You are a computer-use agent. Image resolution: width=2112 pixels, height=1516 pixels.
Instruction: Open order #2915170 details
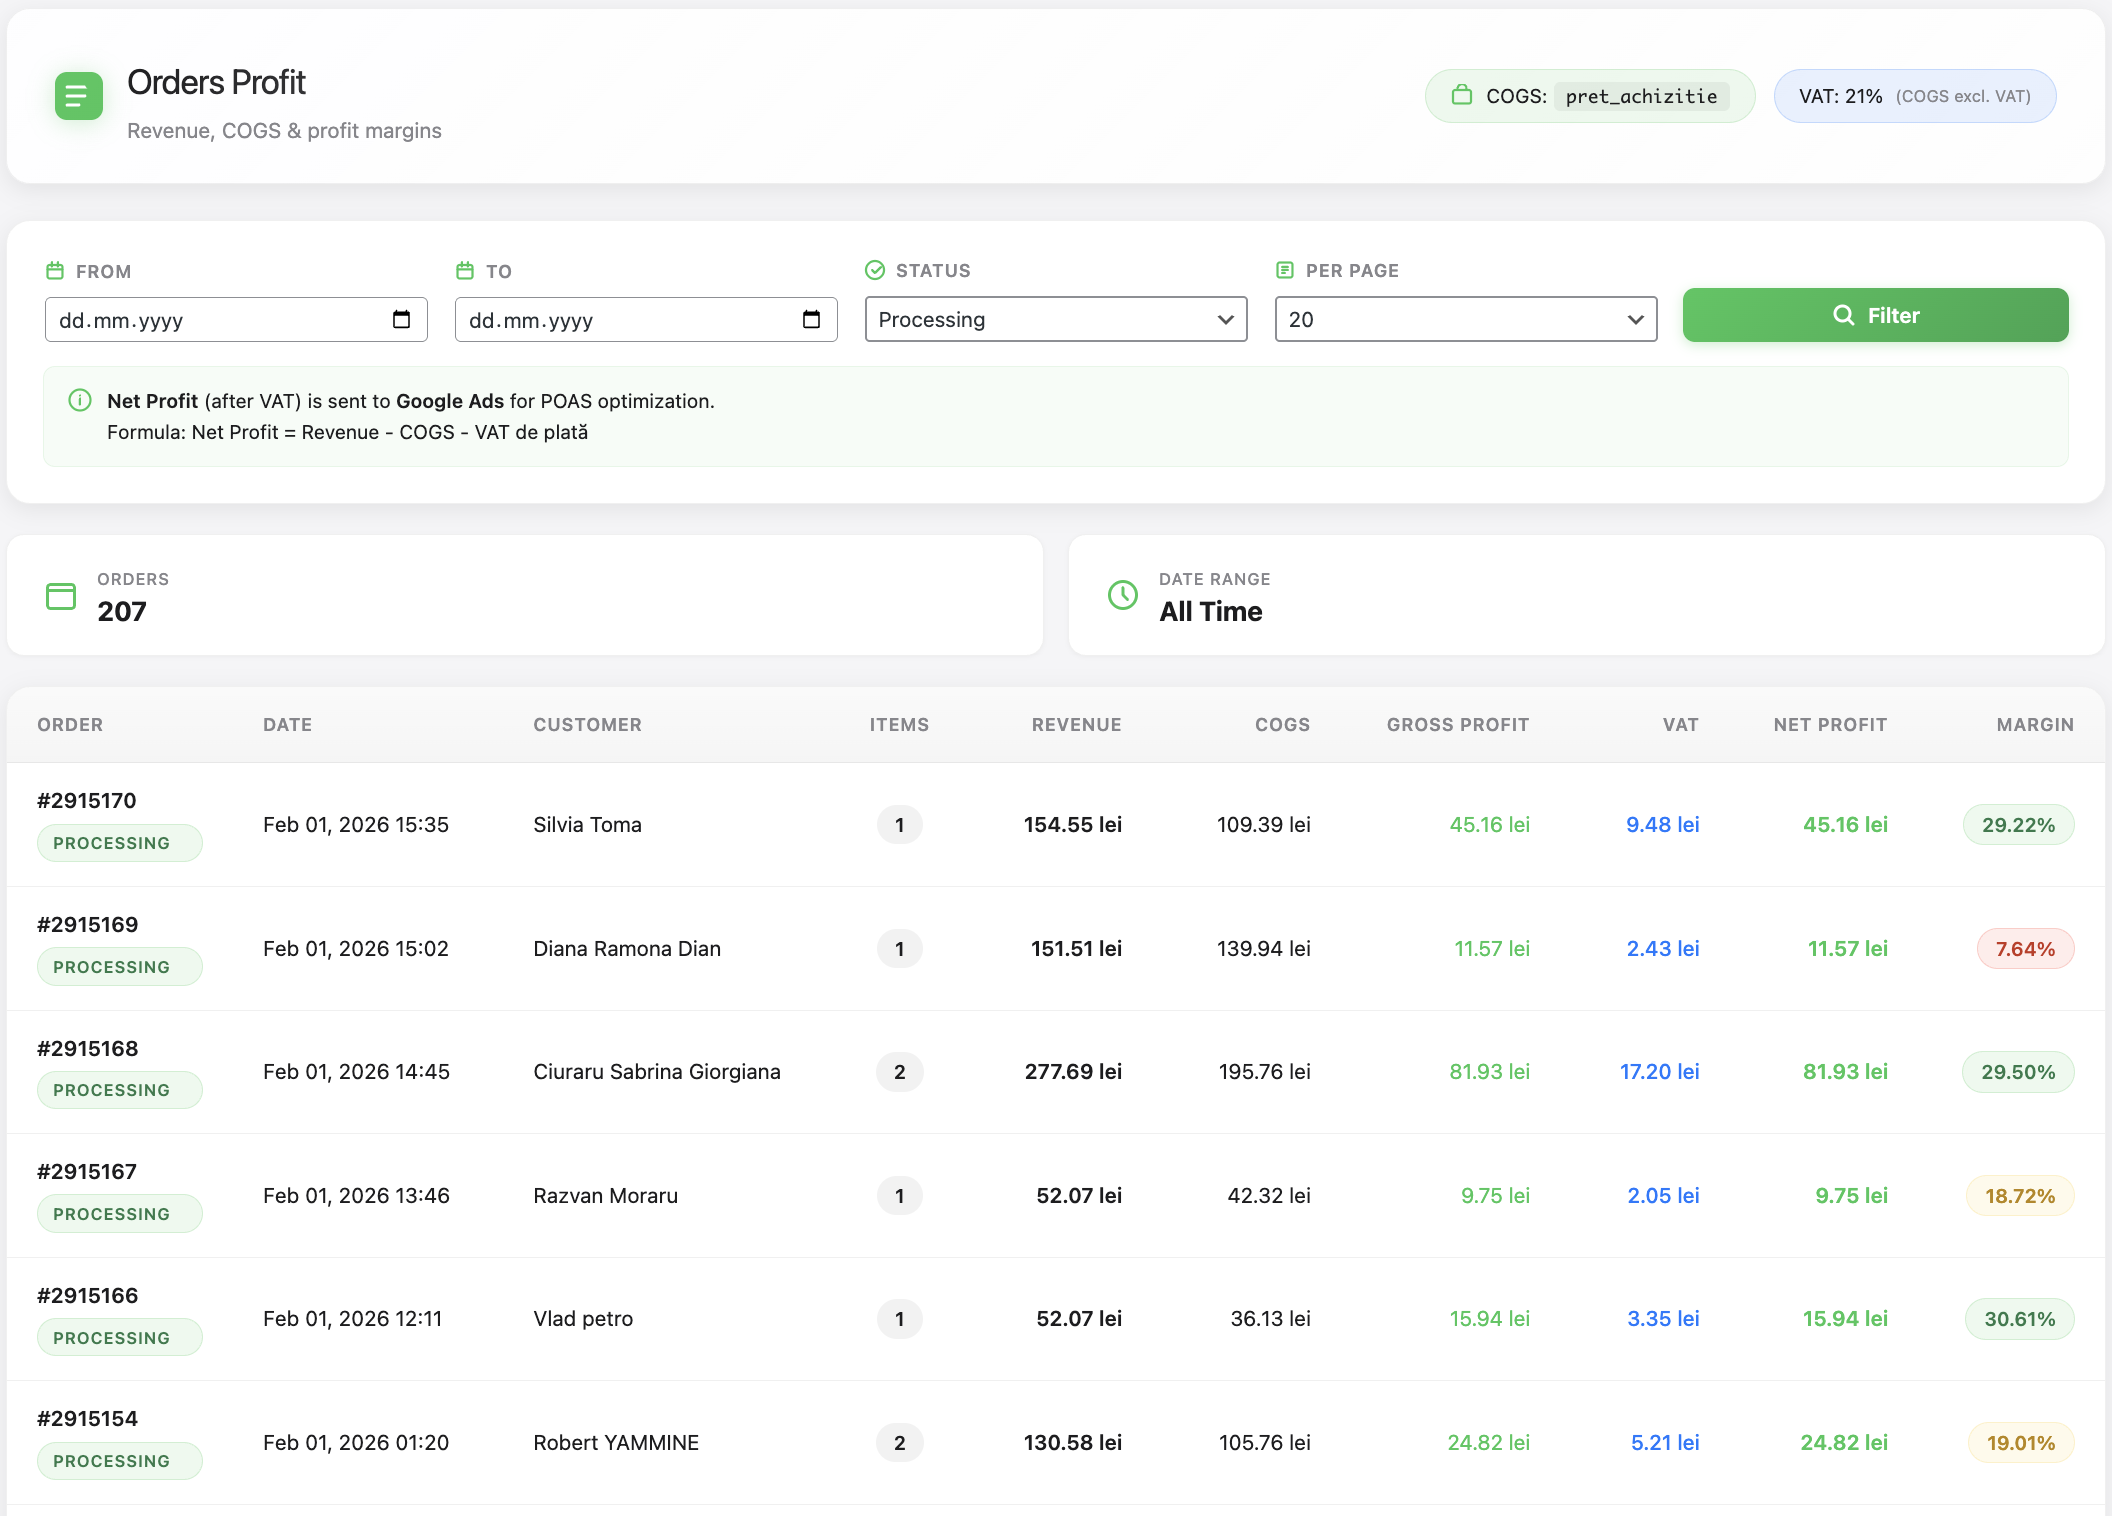click(x=86, y=800)
